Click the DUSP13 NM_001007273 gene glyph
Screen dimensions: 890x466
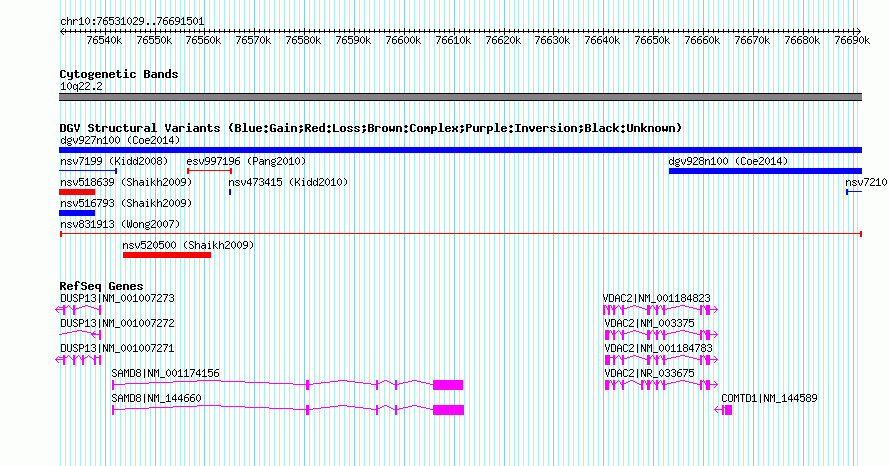[x=78, y=310]
